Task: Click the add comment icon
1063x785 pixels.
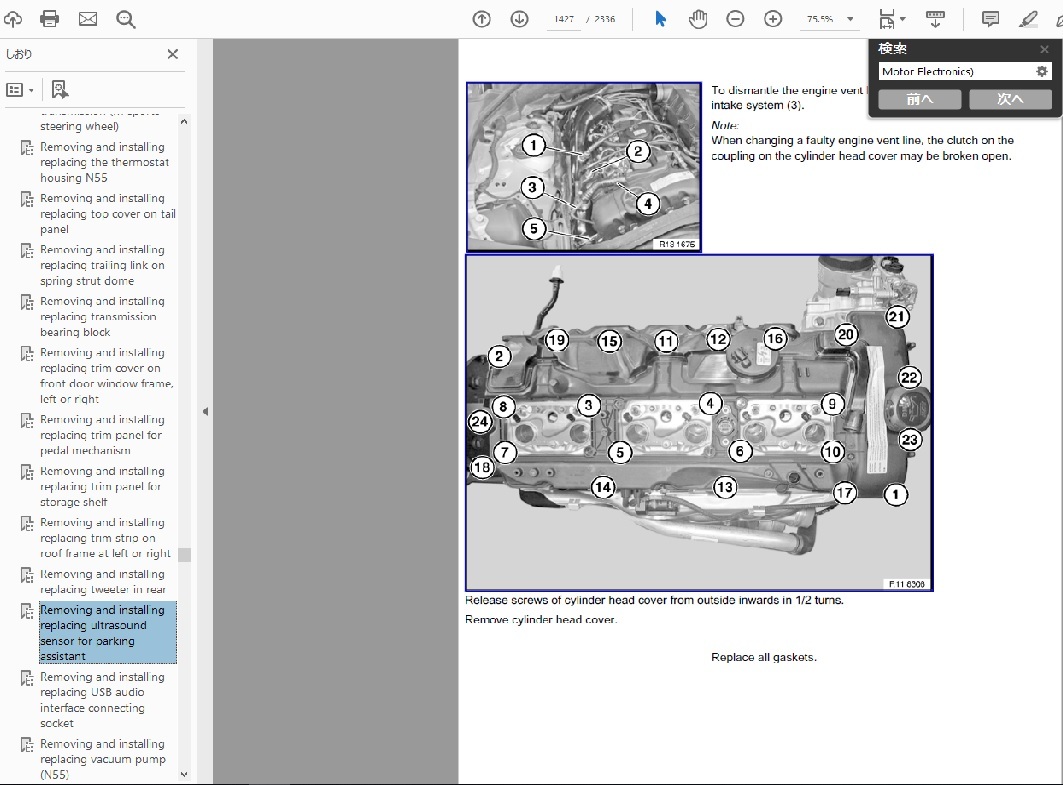Action: 990,19
